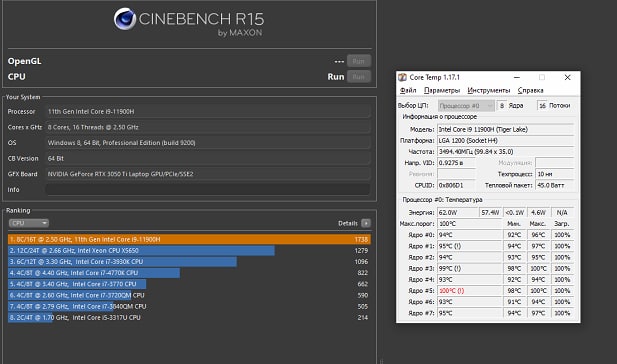Open the Инструменты menu in Core Temp
The width and height of the screenshot is (617, 364).
pos(489,90)
